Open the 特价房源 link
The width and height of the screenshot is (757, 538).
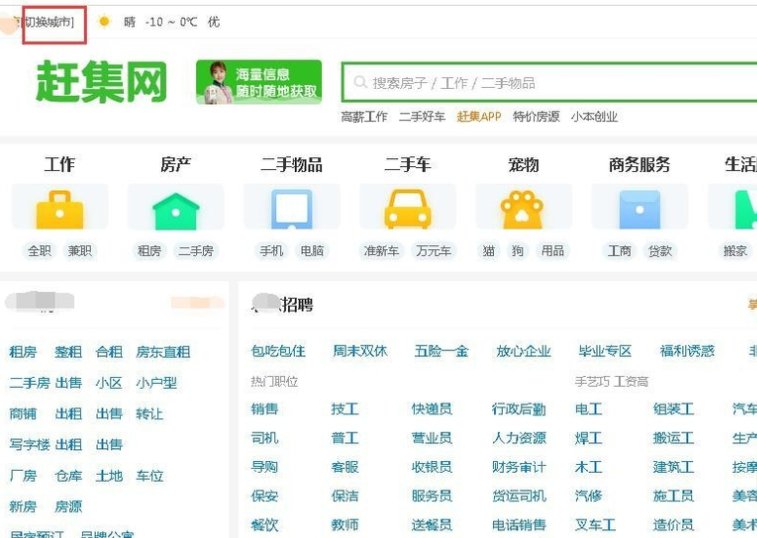(536, 116)
